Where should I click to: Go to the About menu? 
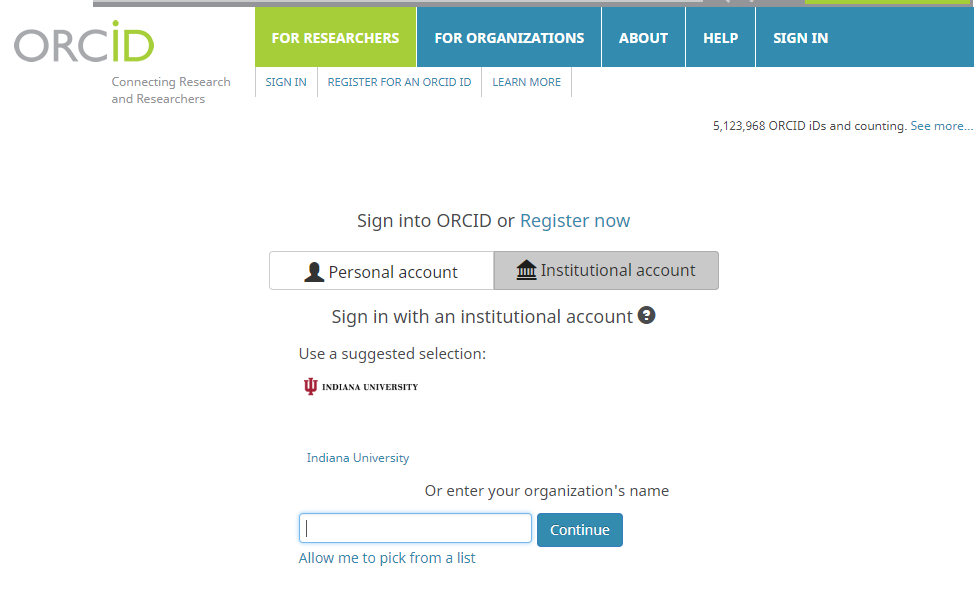pos(643,38)
